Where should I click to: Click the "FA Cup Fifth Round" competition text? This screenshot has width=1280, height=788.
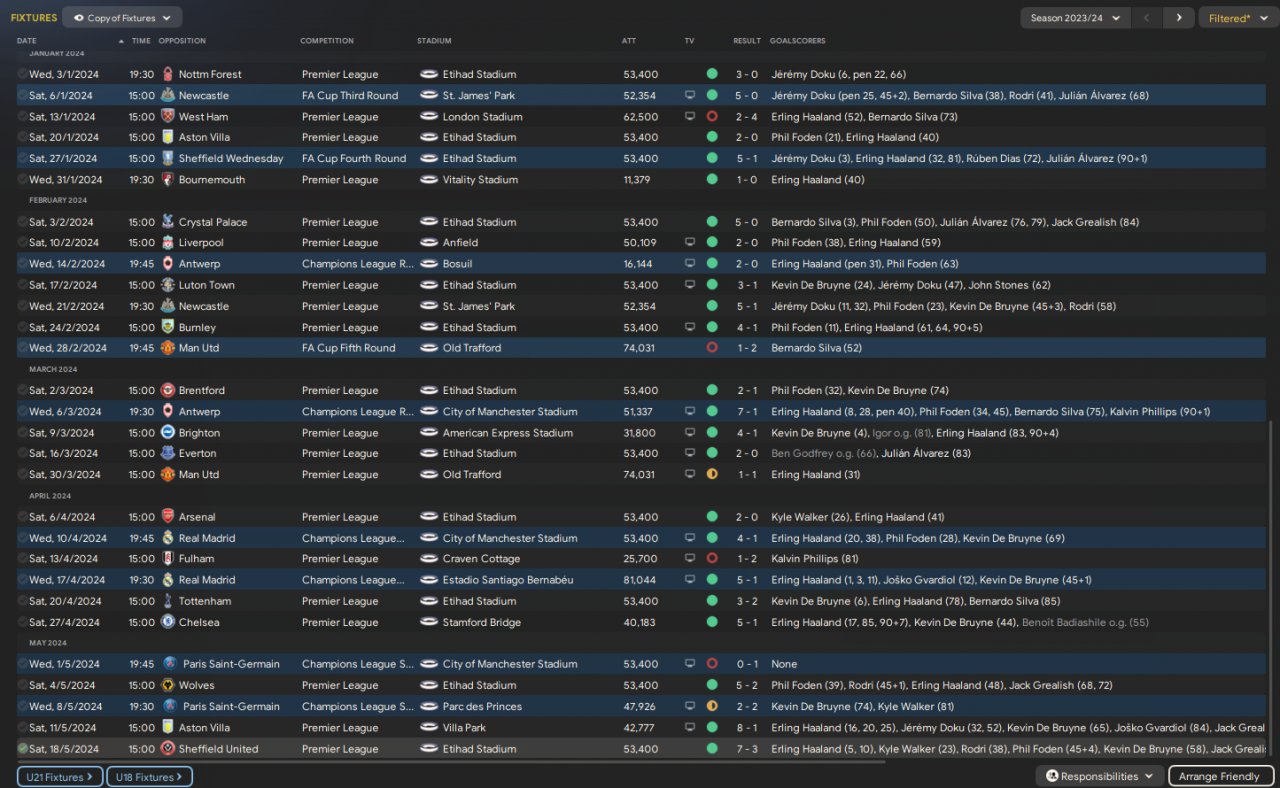pos(349,348)
